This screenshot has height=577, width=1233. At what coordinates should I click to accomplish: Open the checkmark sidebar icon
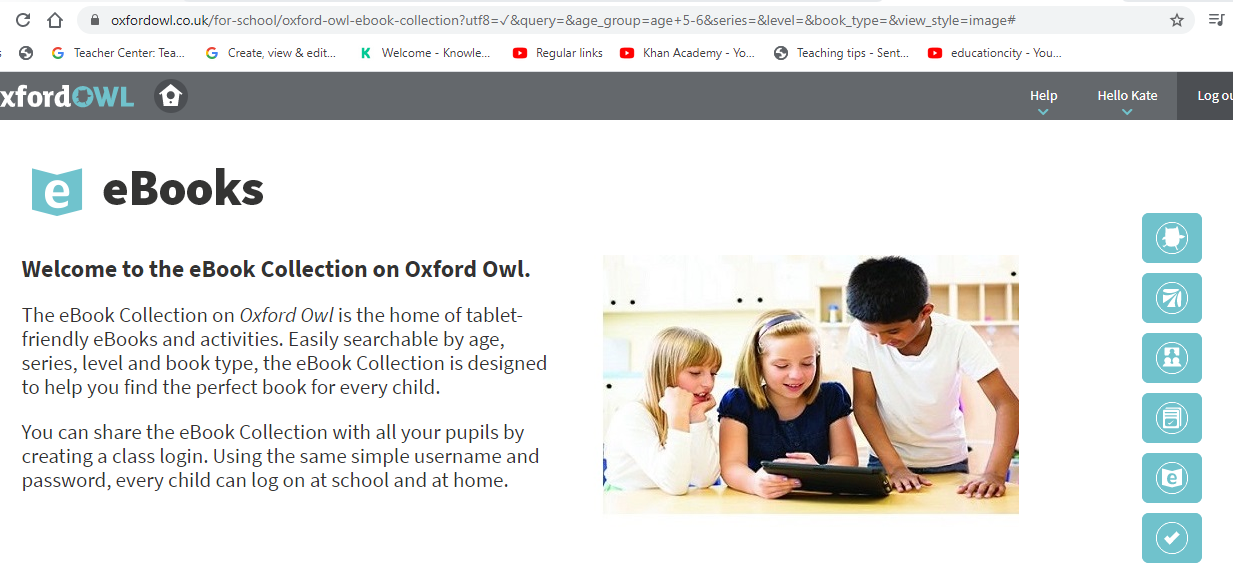1172,538
